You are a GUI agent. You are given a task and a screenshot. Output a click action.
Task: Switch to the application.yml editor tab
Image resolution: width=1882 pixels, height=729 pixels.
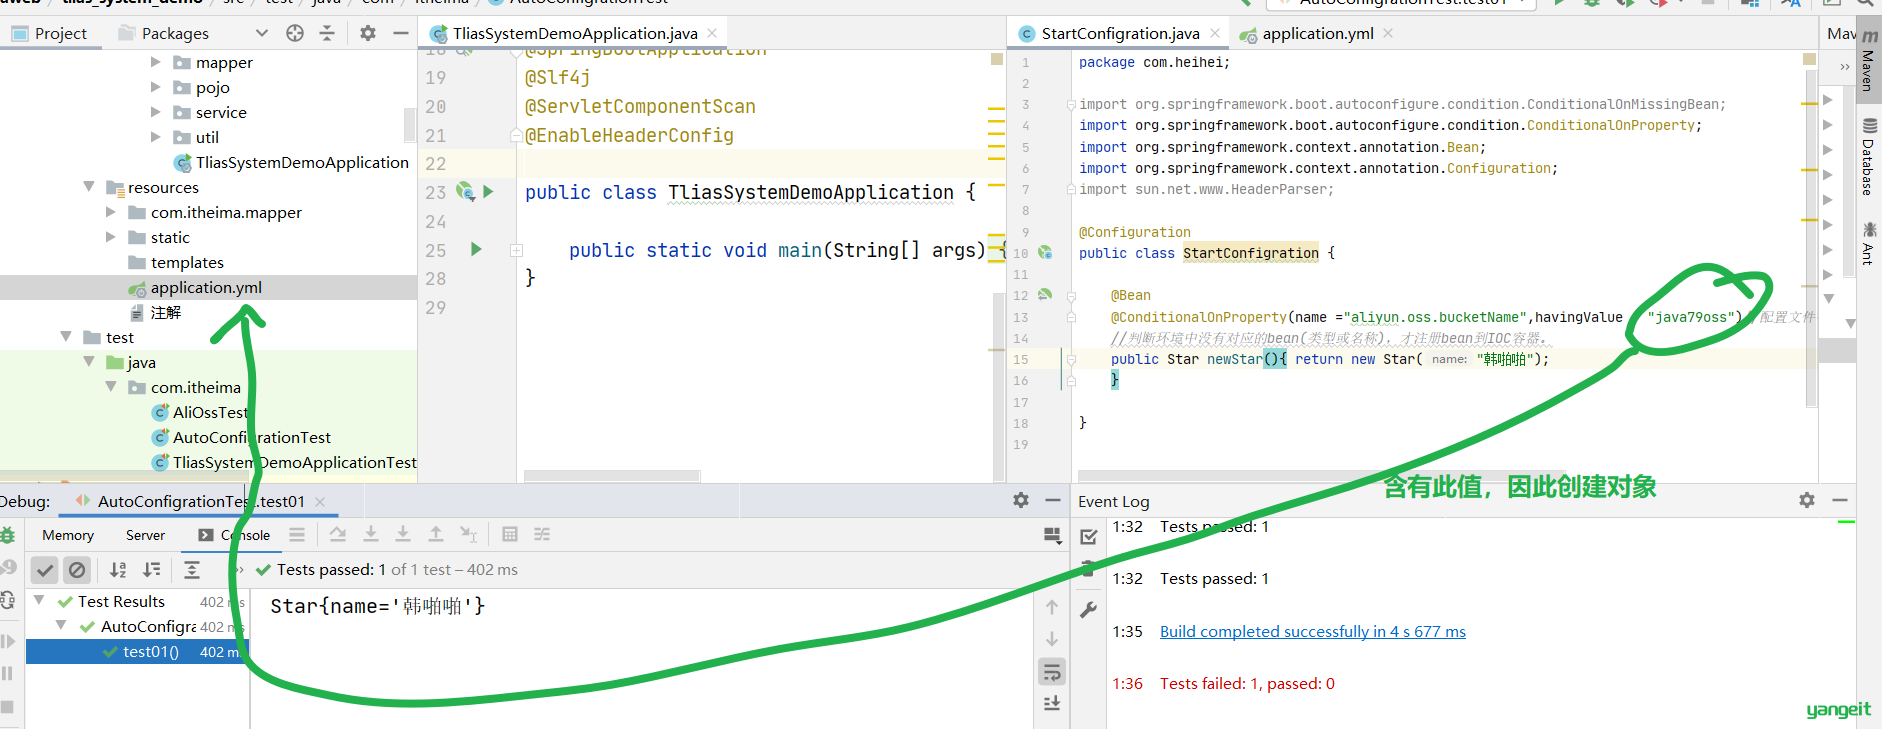tap(1317, 33)
